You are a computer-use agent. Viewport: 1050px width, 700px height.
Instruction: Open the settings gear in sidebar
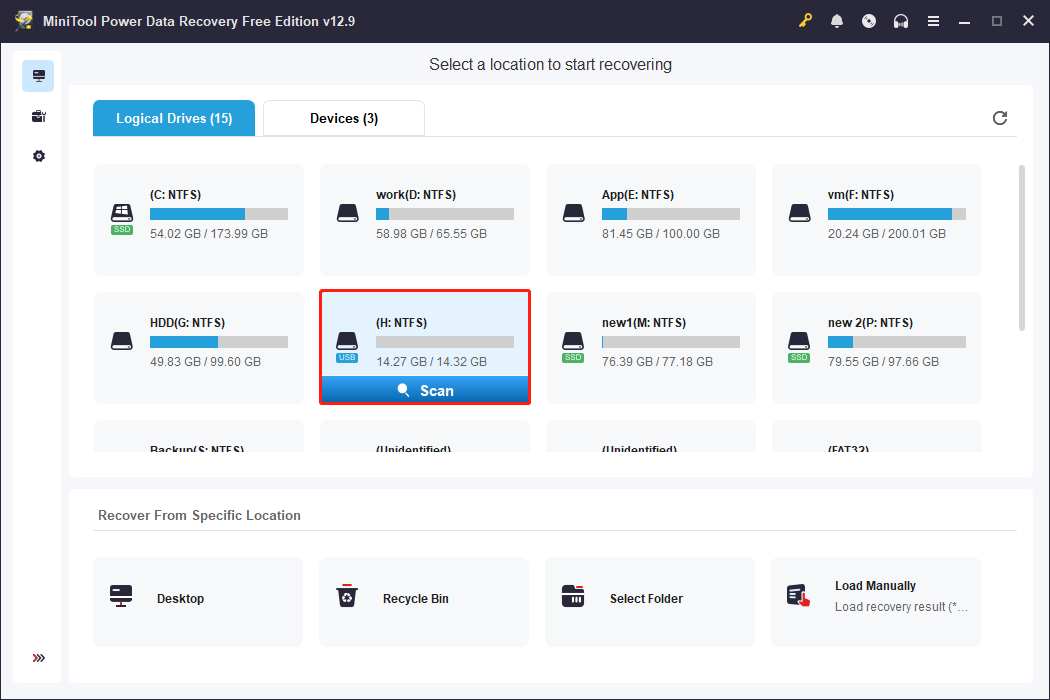click(38, 156)
